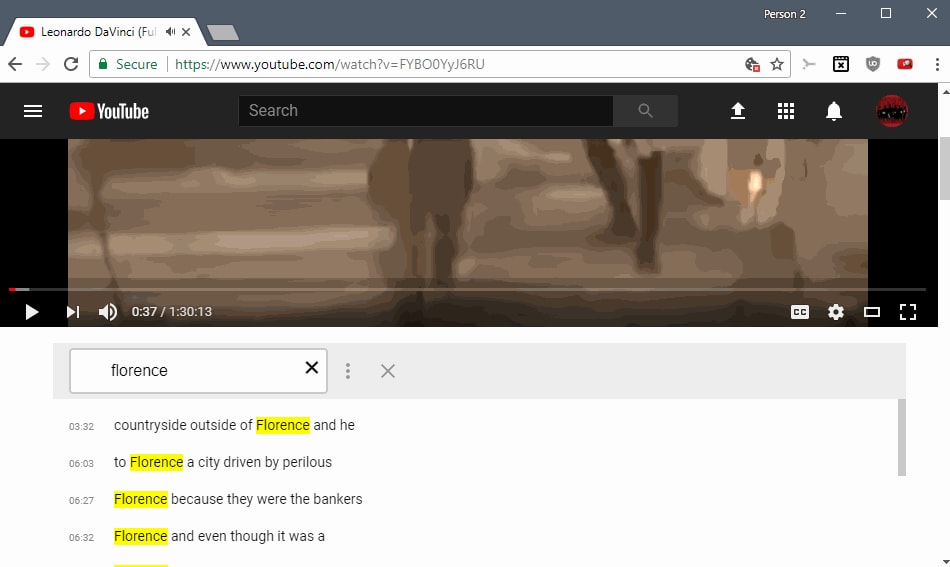Click the page vertical scrollbar thumb

945,168
